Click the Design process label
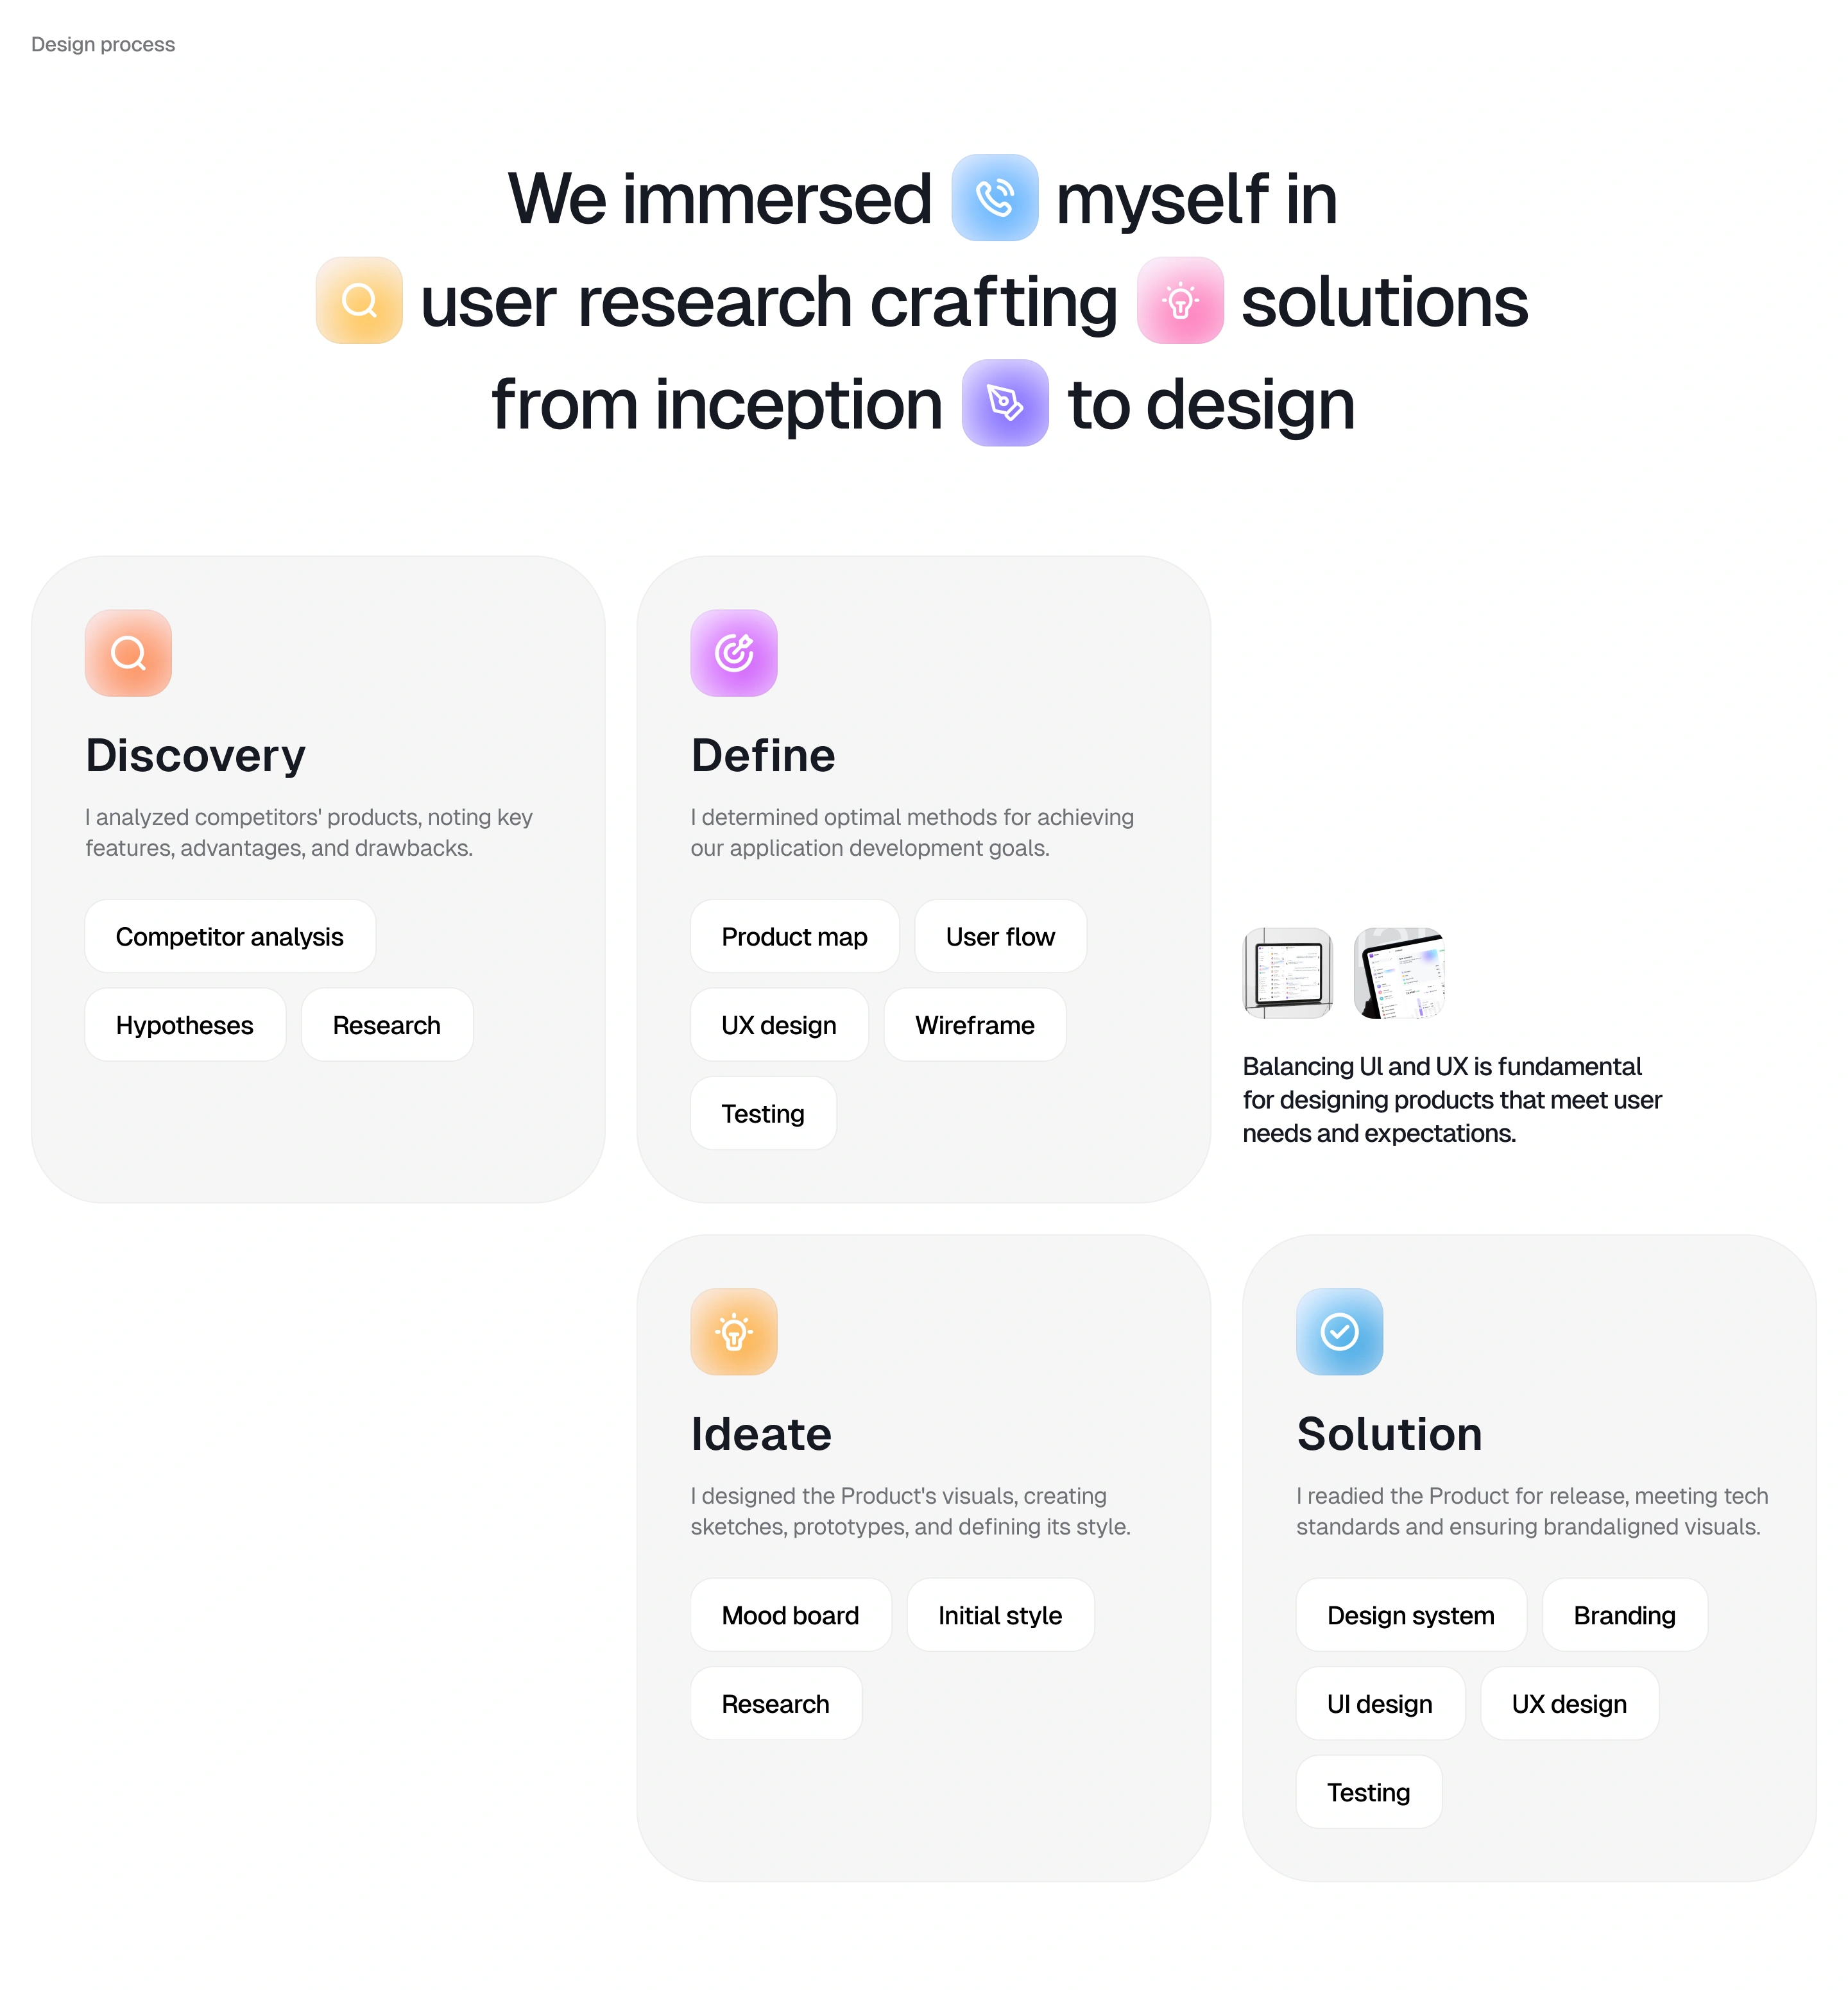This screenshot has width=1848, height=1990. click(103, 45)
